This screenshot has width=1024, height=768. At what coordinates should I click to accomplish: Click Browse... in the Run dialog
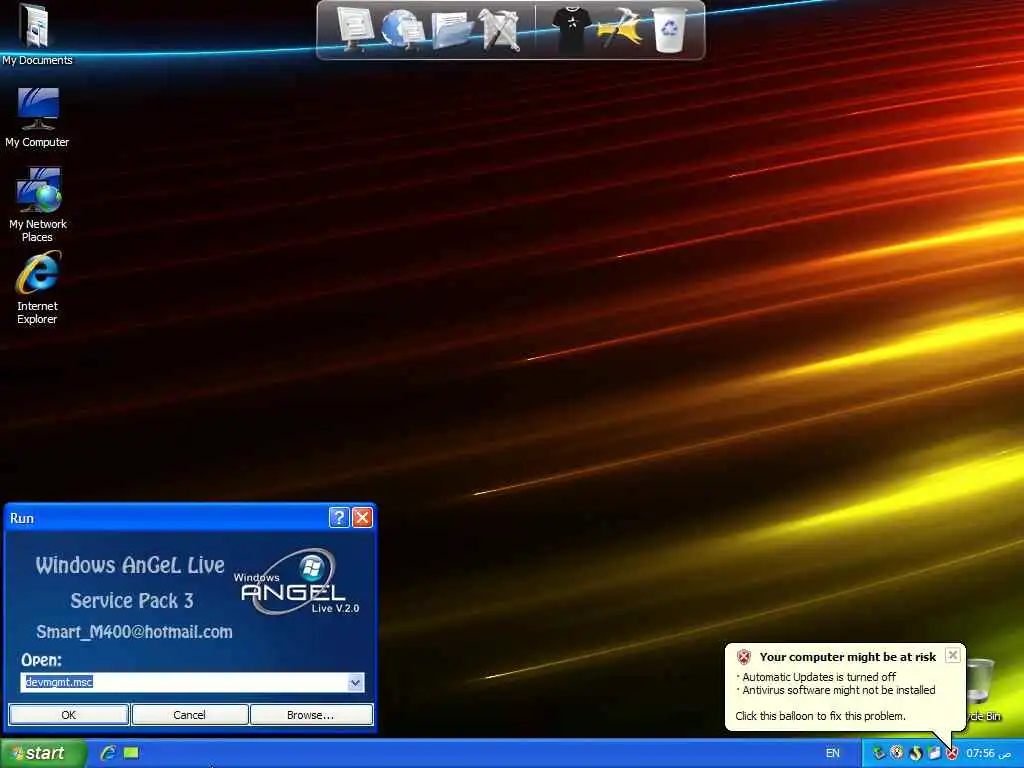pyautogui.click(x=311, y=715)
